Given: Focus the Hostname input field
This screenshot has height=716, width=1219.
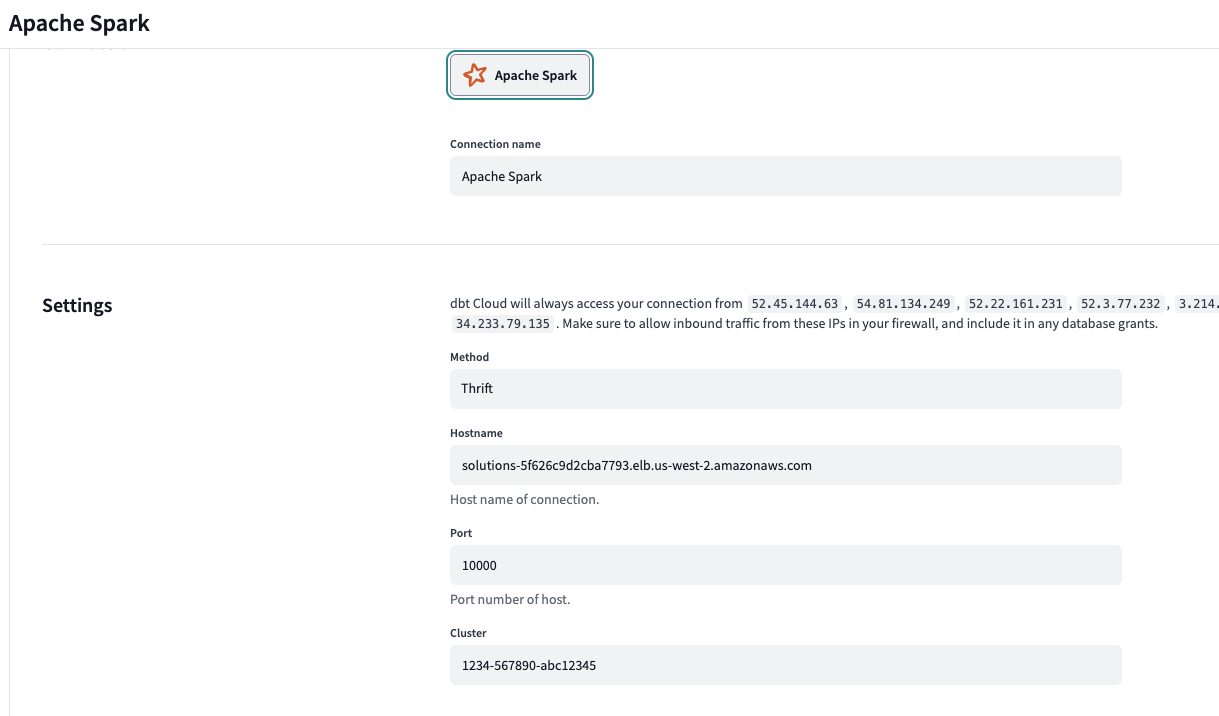Looking at the screenshot, I should point(786,465).
